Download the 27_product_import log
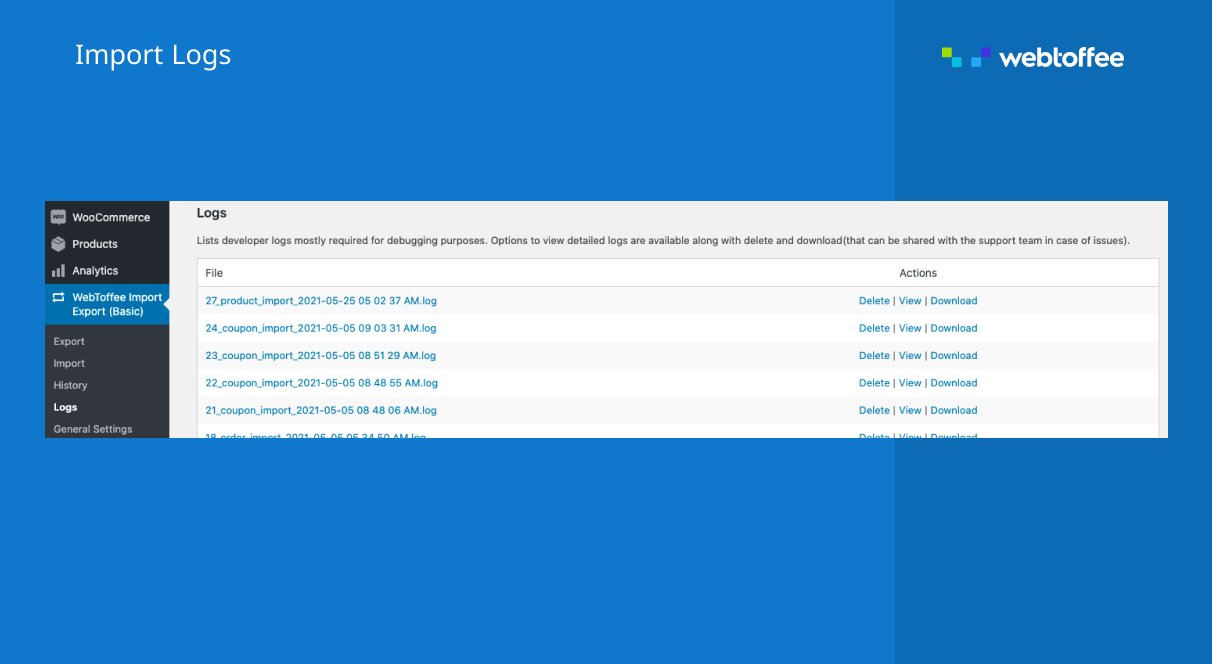Screen dimensions: 1212x664 point(954,301)
